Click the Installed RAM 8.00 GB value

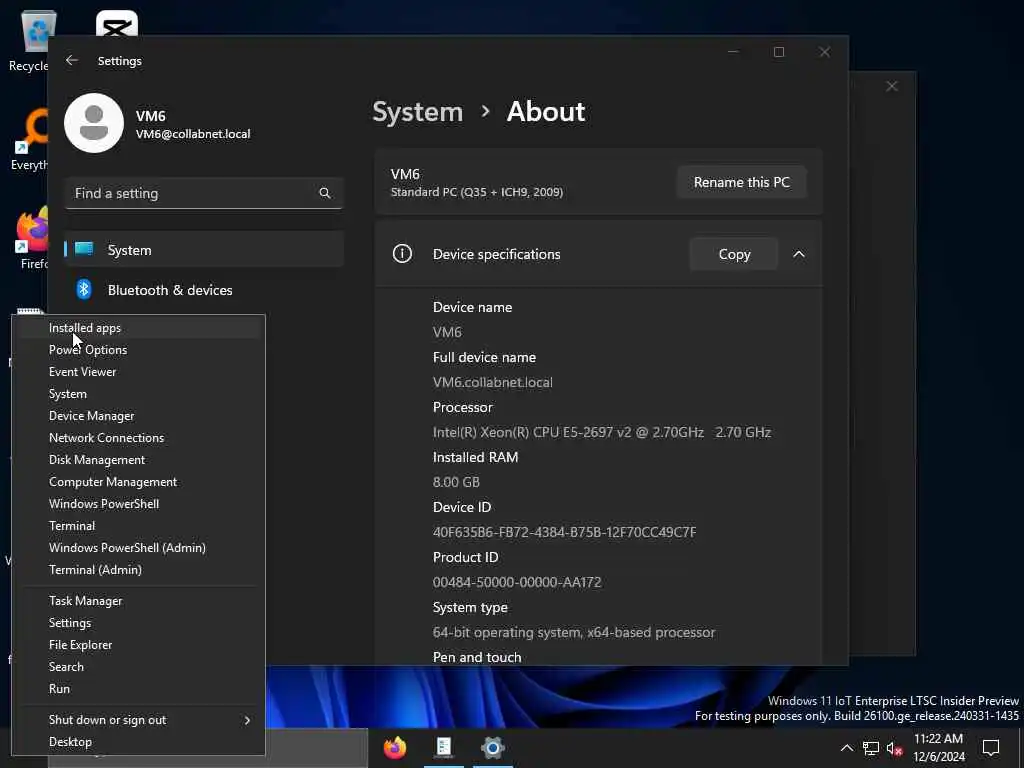456,482
